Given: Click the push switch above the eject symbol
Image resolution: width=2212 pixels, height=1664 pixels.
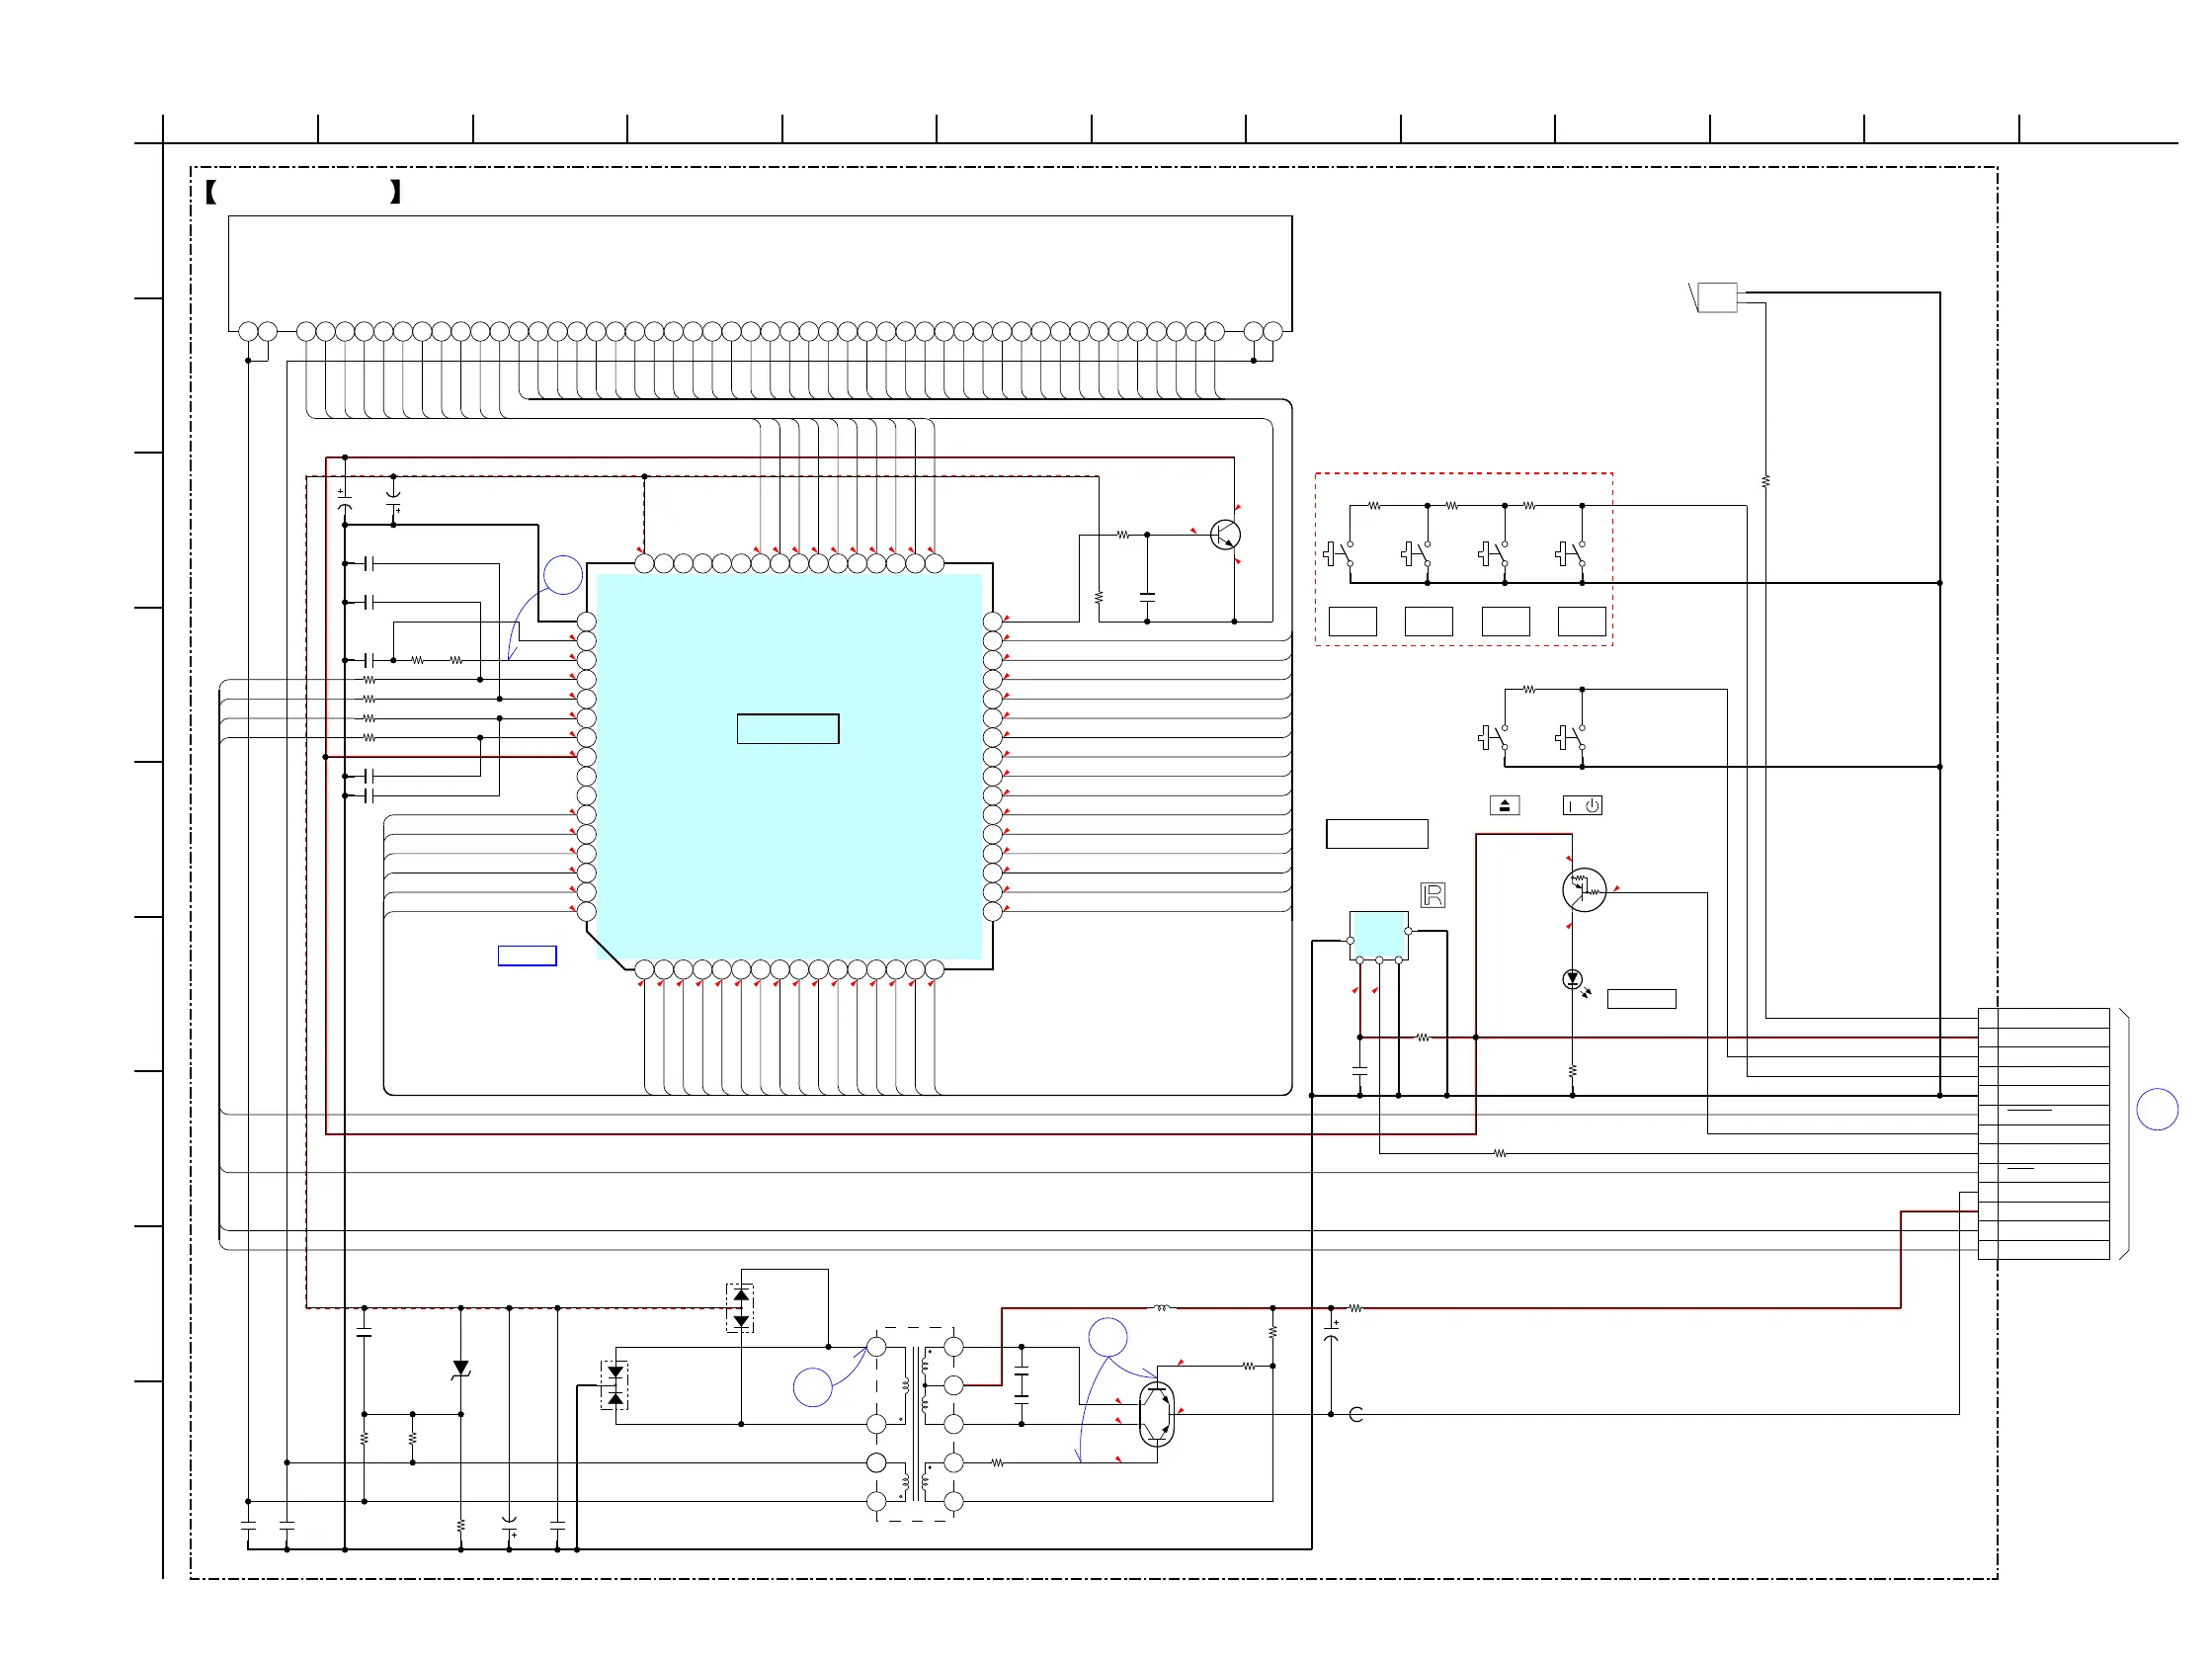Looking at the screenshot, I should coord(1493,738).
